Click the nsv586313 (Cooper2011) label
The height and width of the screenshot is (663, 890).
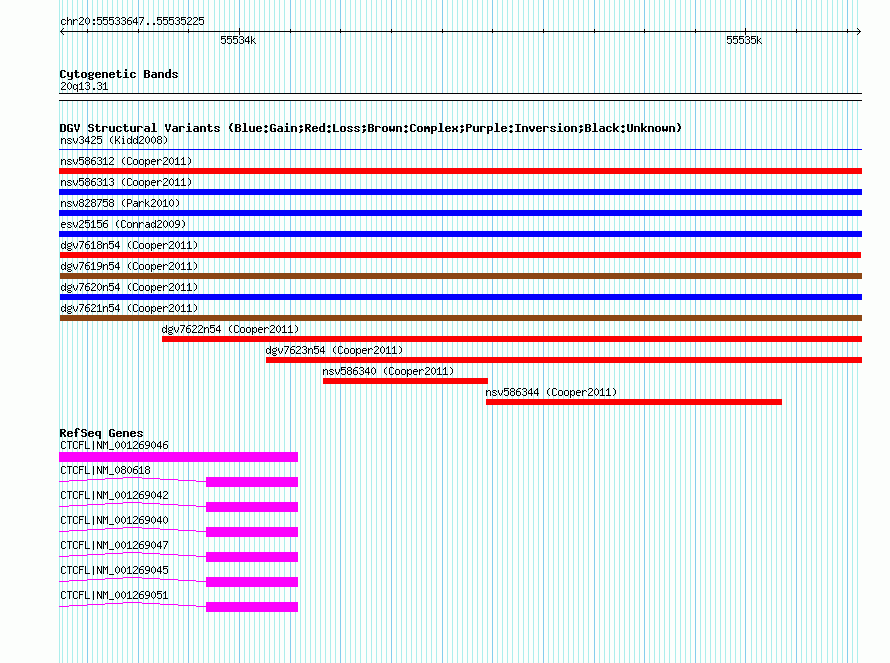(x=126, y=182)
